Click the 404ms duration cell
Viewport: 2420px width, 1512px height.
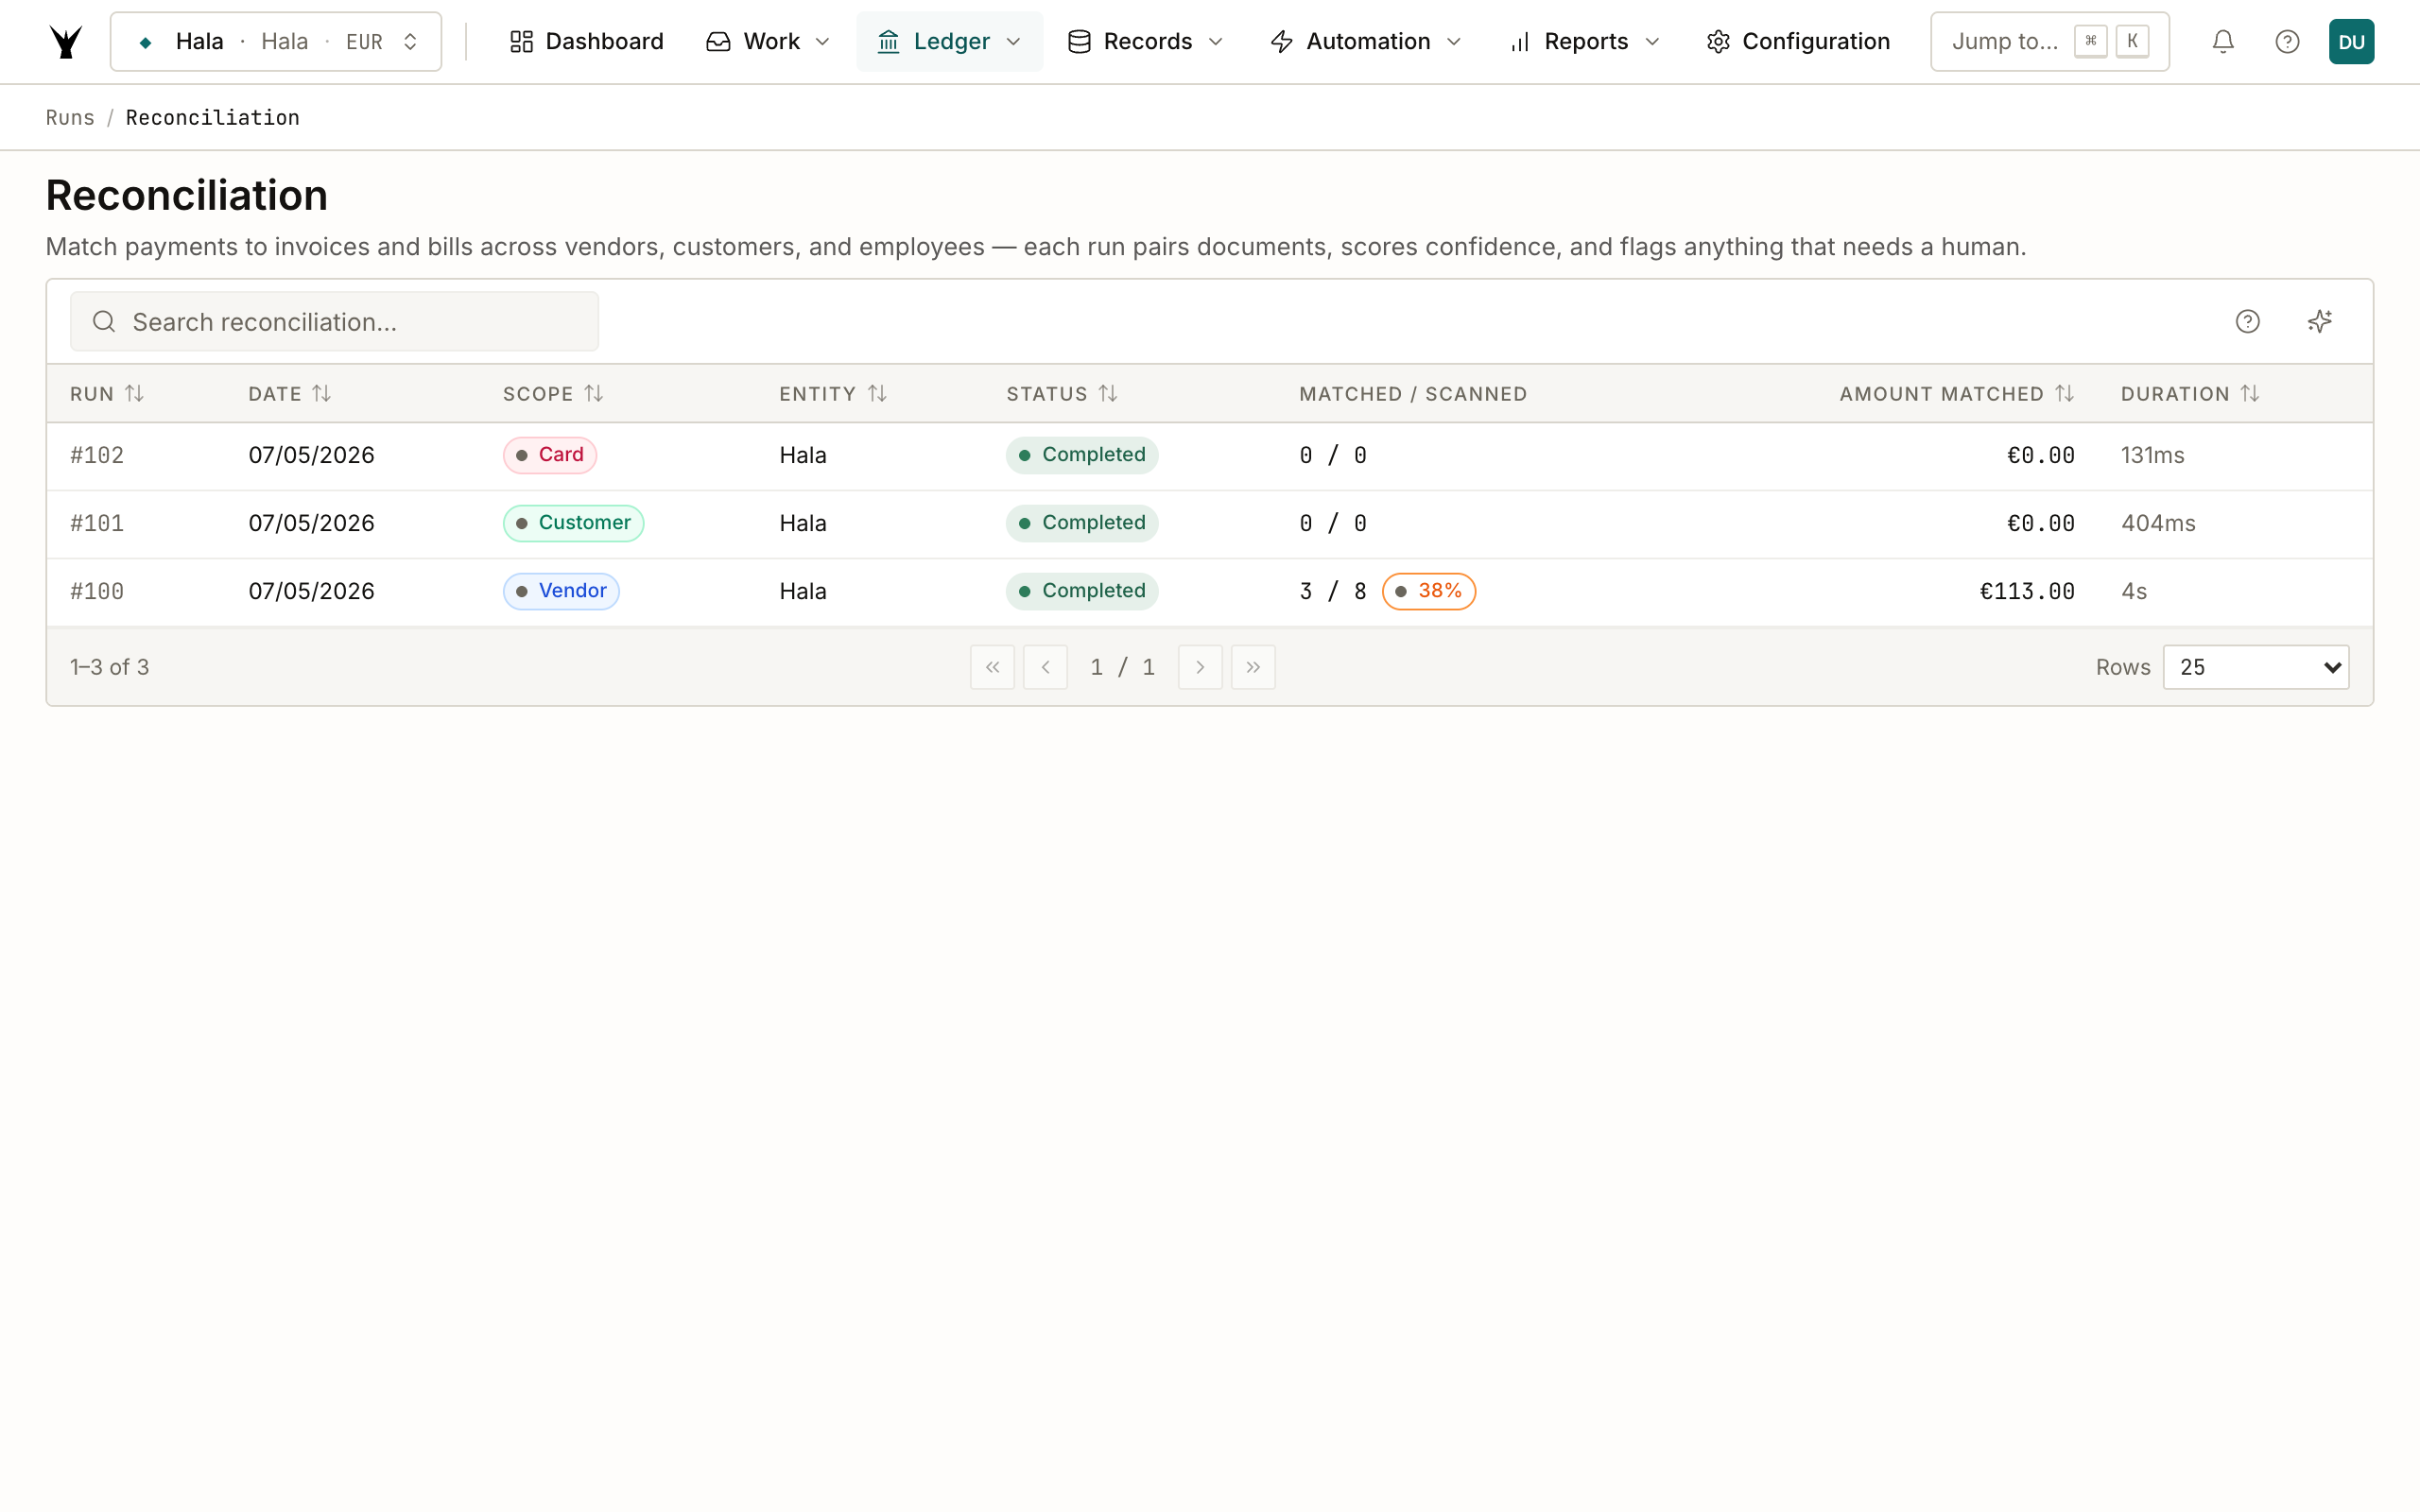point(2158,523)
